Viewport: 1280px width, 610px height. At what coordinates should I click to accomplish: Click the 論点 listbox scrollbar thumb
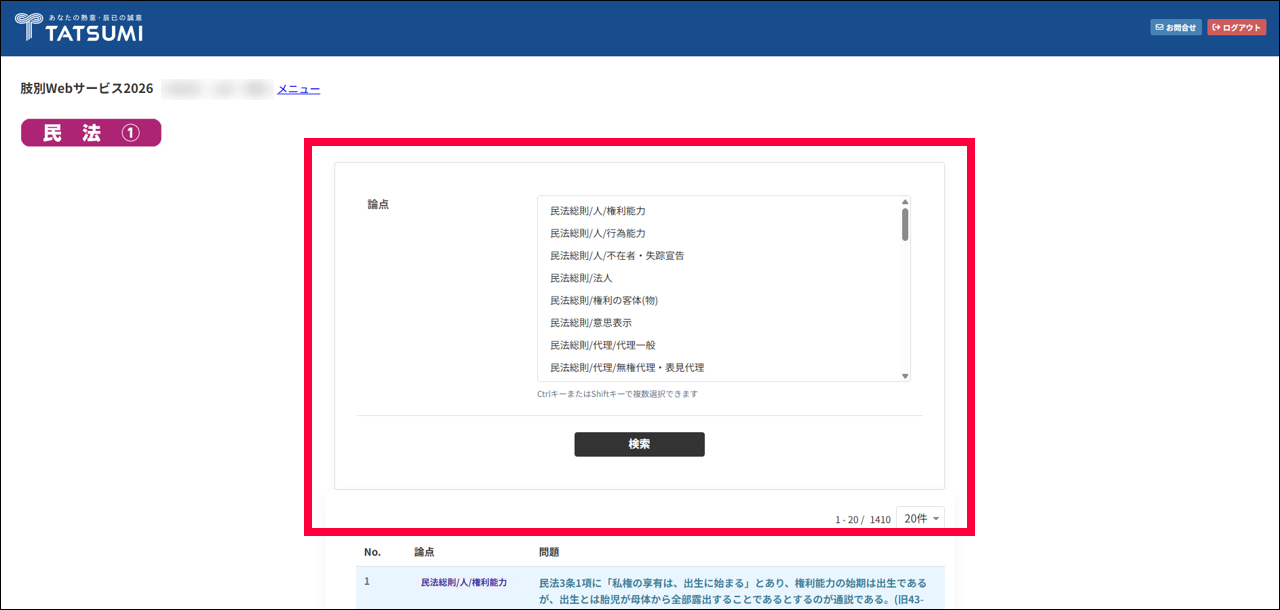[905, 224]
